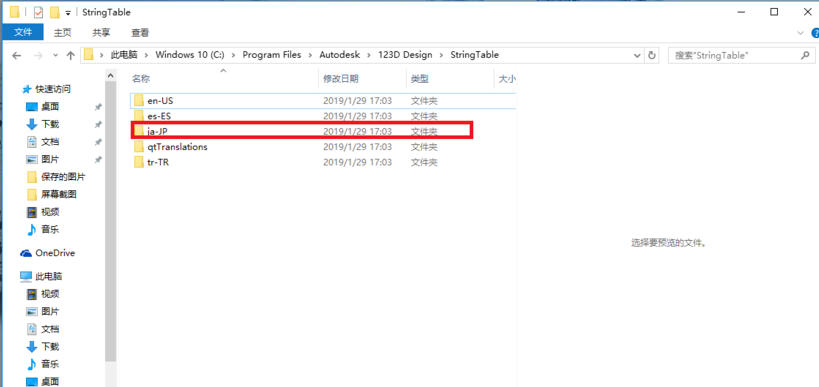The height and width of the screenshot is (387, 819).
Task: Click pin icon next to 桌面
Action: click(x=98, y=107)
